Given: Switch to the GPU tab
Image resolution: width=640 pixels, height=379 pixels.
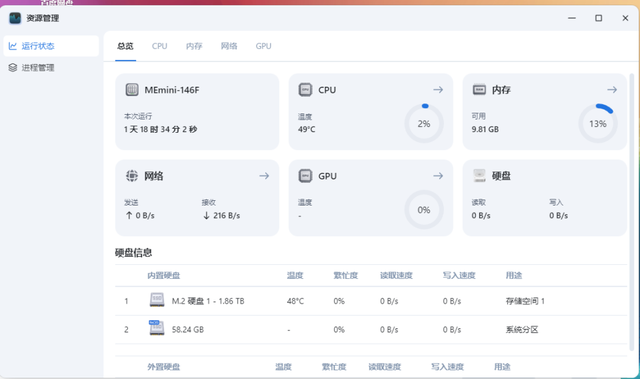Looking at the screenshot, I should point(264,46).
